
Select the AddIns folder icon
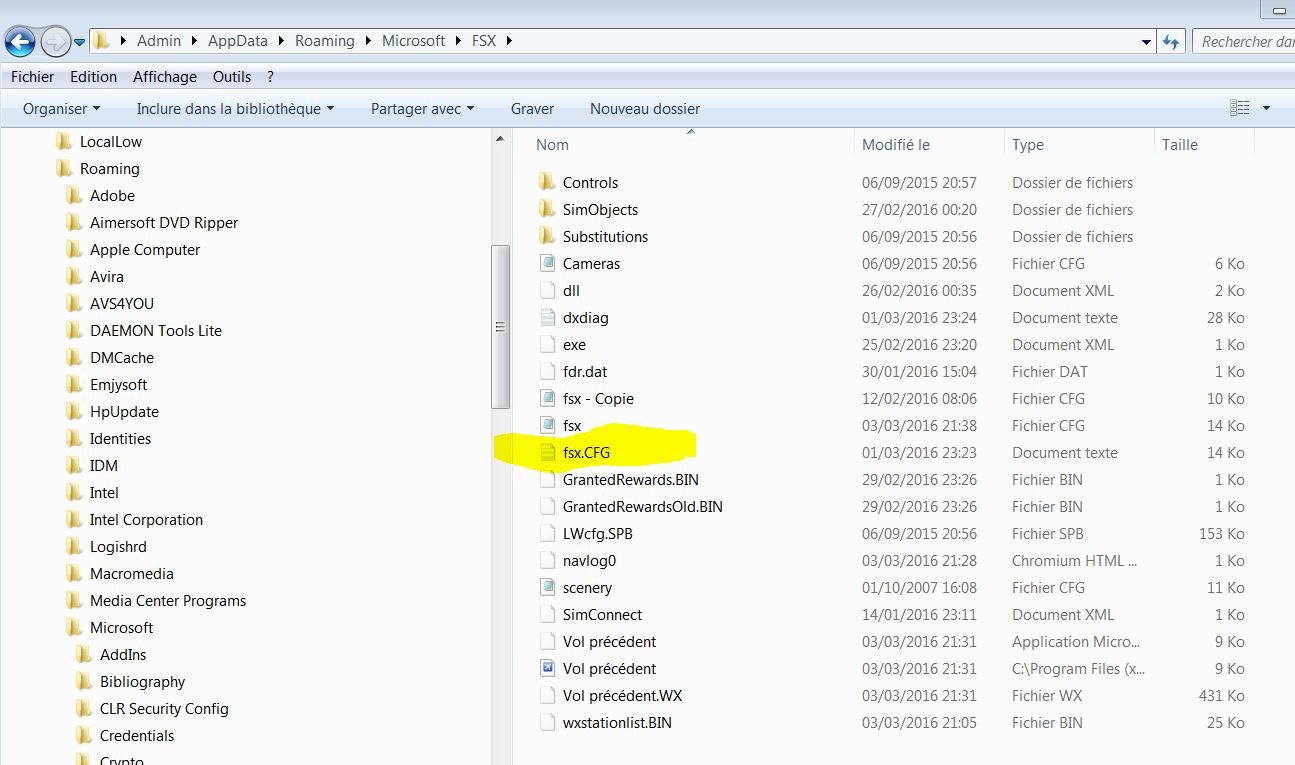(x=84, y=654)
